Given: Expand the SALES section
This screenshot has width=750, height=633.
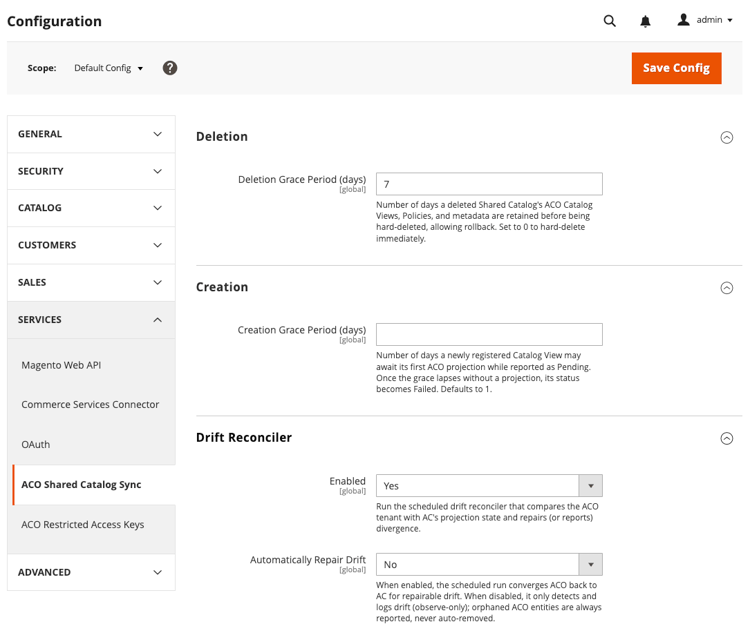Looking at the screenshot, I should [91, 282].
